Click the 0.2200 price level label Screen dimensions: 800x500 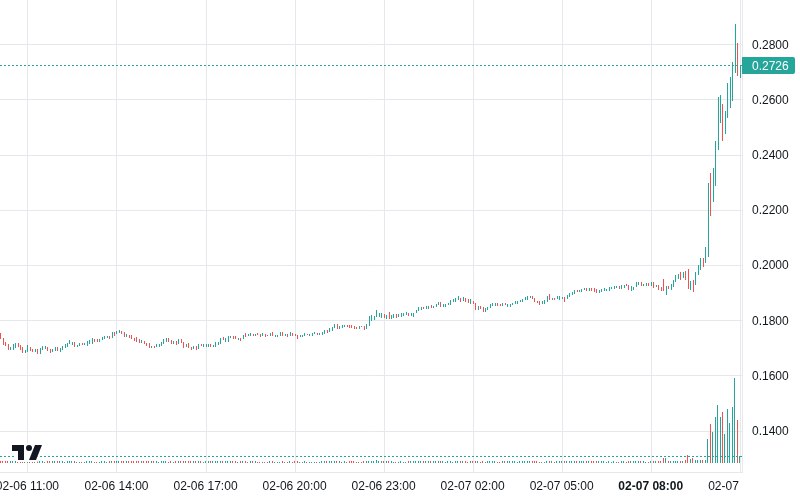coord(770,210)
